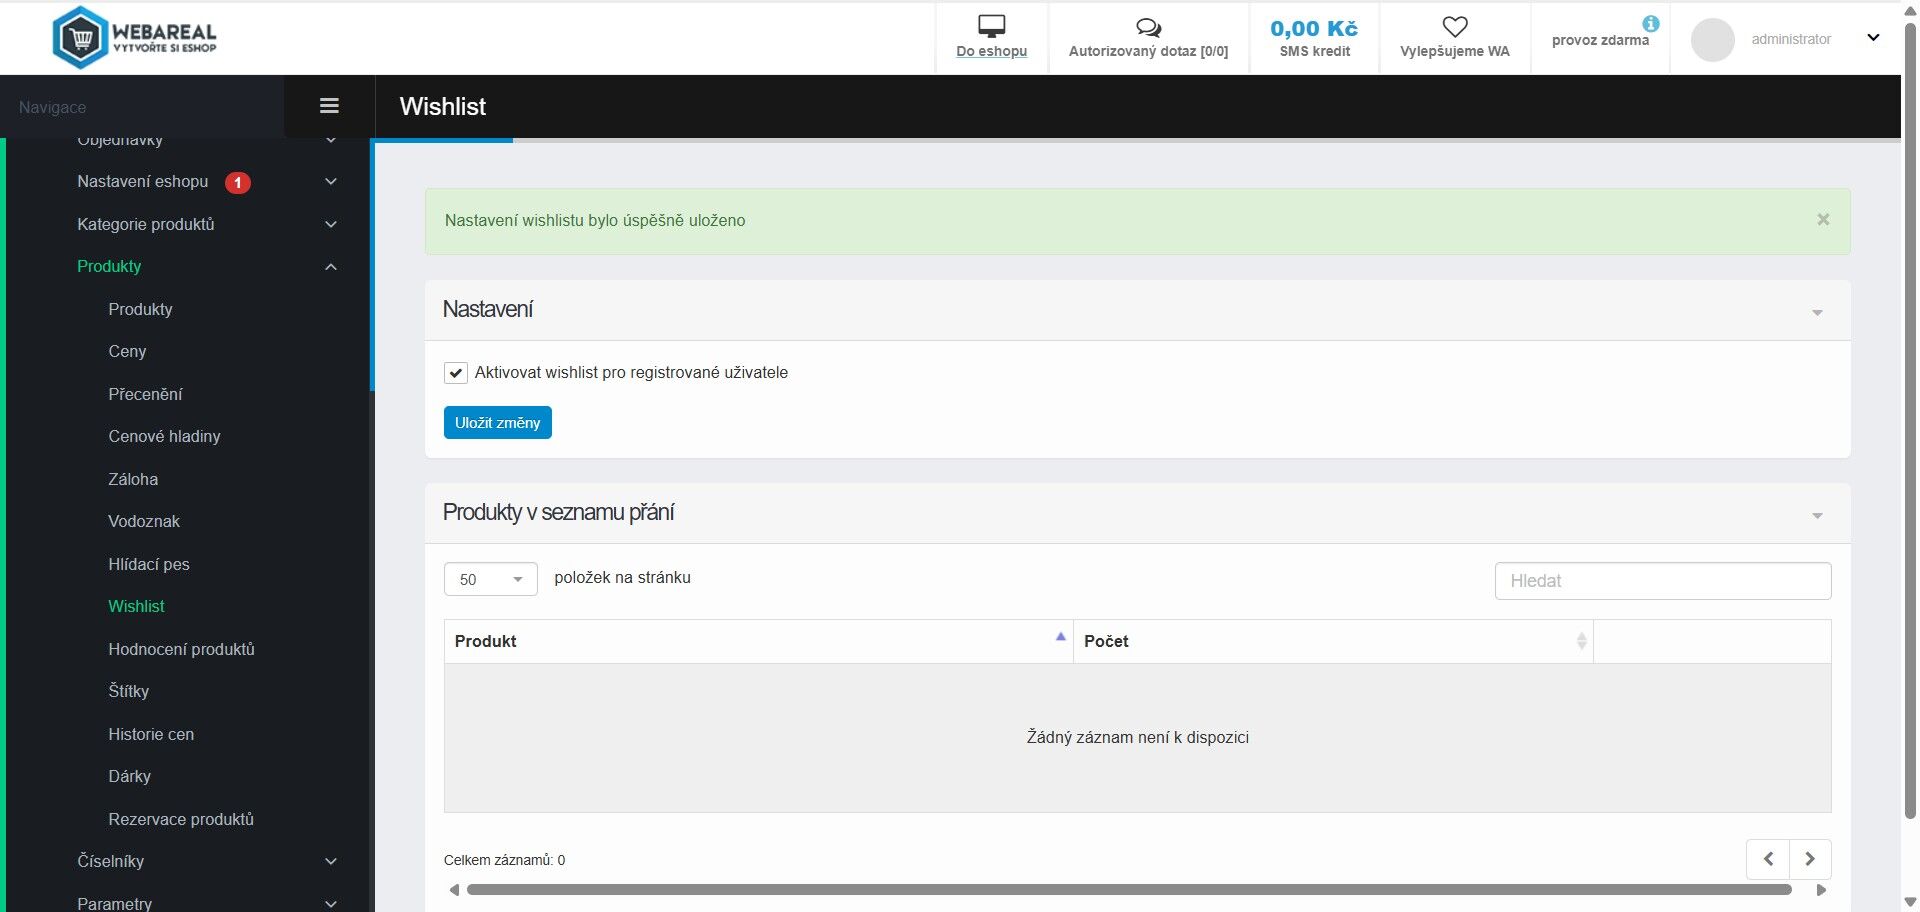This screenshot has width=1920, height=912.
Task: Open Rezervace produktů menu item
Action: [x=181, y=819]
